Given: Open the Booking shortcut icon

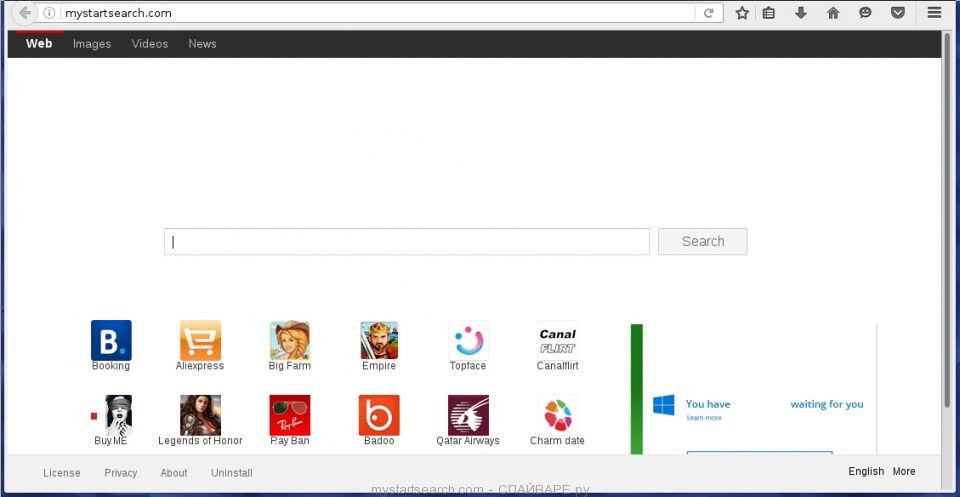Looking at the screenshot, I should (111, 340).
